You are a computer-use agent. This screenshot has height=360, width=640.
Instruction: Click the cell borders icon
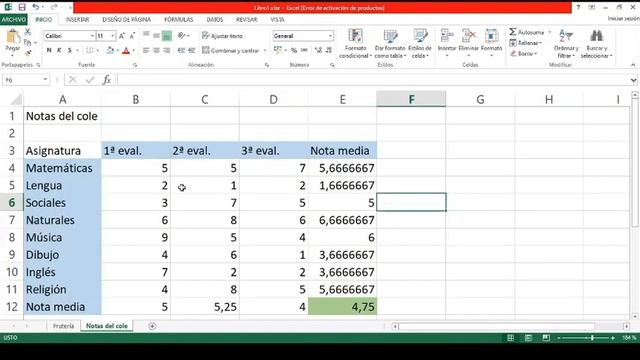click(x=89, y=50)
